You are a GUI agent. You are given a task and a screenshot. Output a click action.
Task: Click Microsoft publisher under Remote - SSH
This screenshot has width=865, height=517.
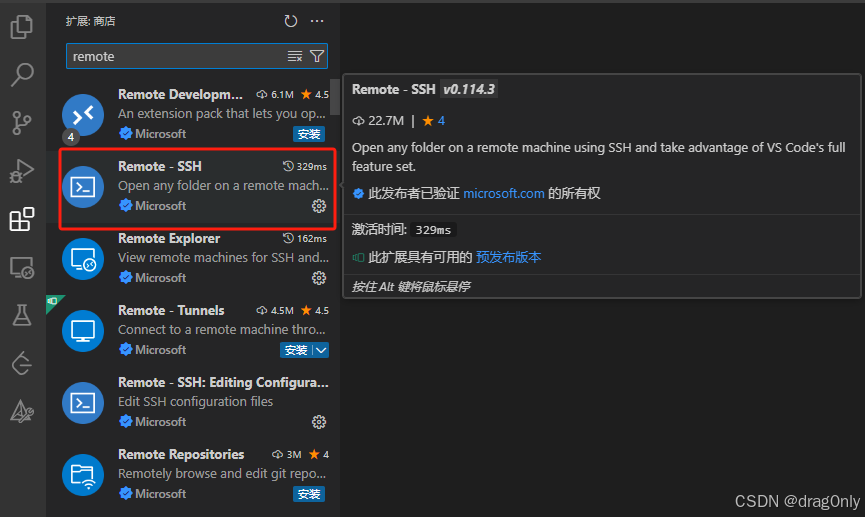point(161,206)
